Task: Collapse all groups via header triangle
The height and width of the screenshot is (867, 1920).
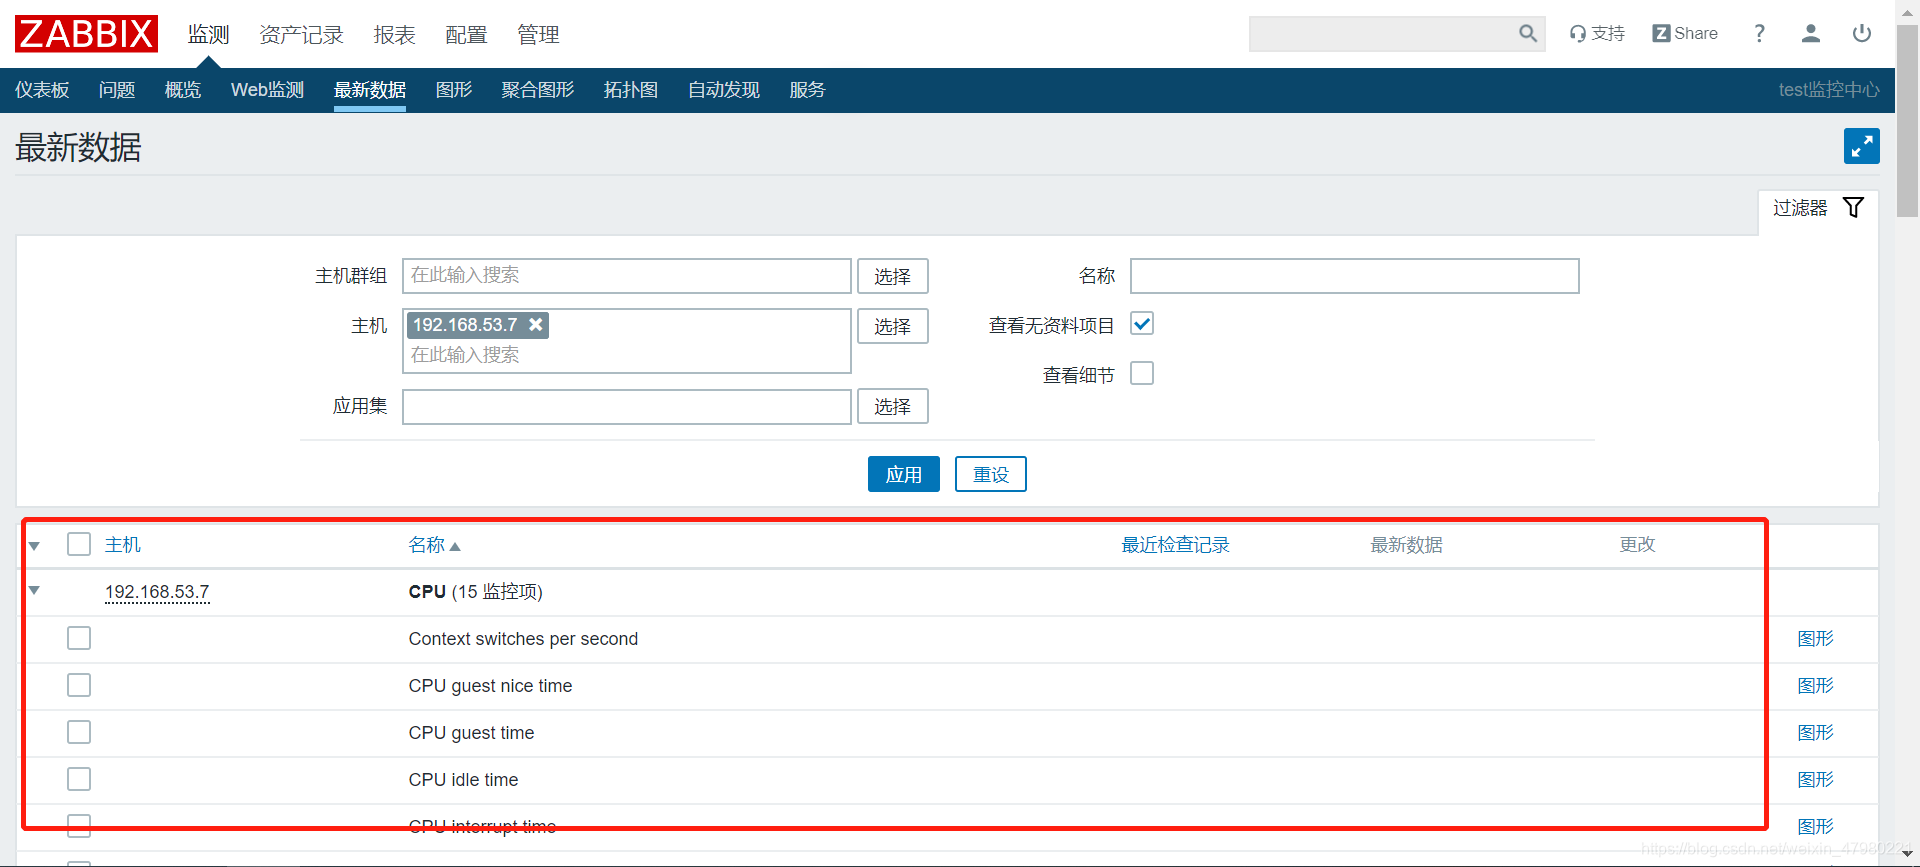Action: click(34, 546)
